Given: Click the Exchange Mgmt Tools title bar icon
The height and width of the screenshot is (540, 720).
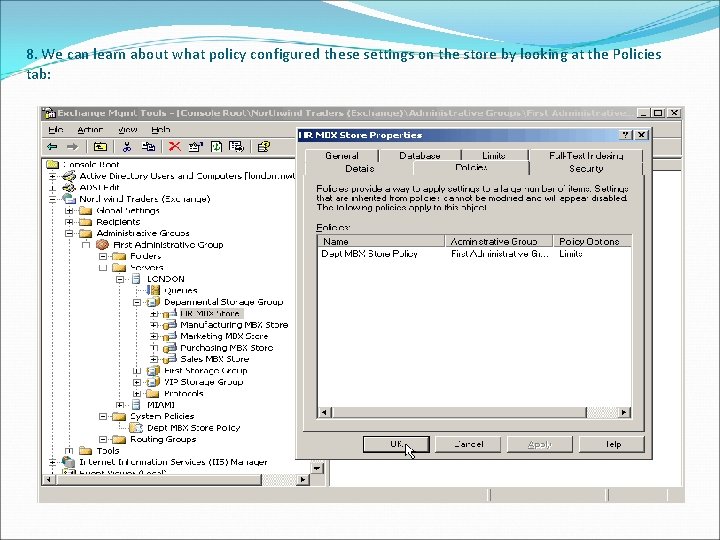Looking at the screenshot, I should click(48, 113).
